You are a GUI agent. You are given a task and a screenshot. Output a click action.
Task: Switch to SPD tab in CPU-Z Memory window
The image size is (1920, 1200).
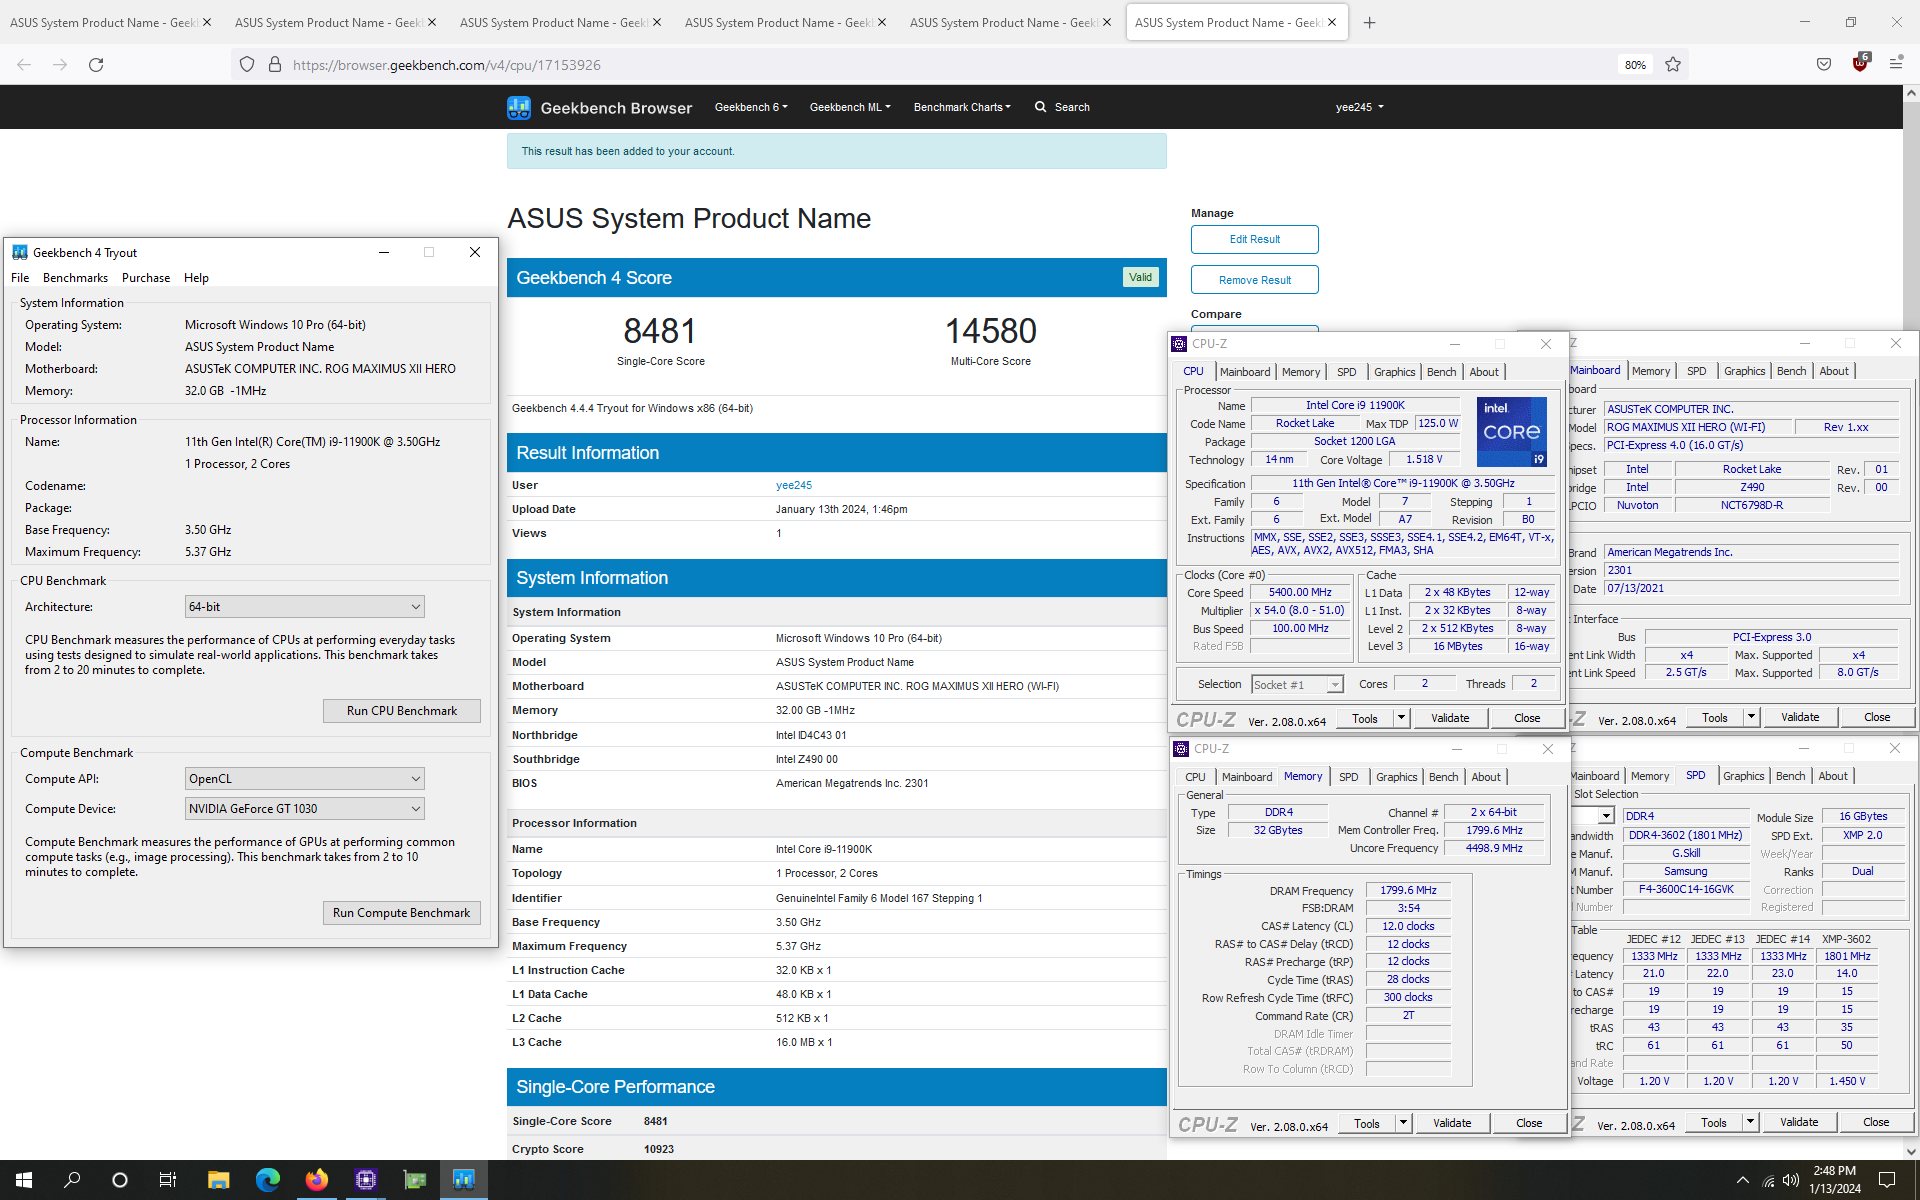(x=1349, y=777)
